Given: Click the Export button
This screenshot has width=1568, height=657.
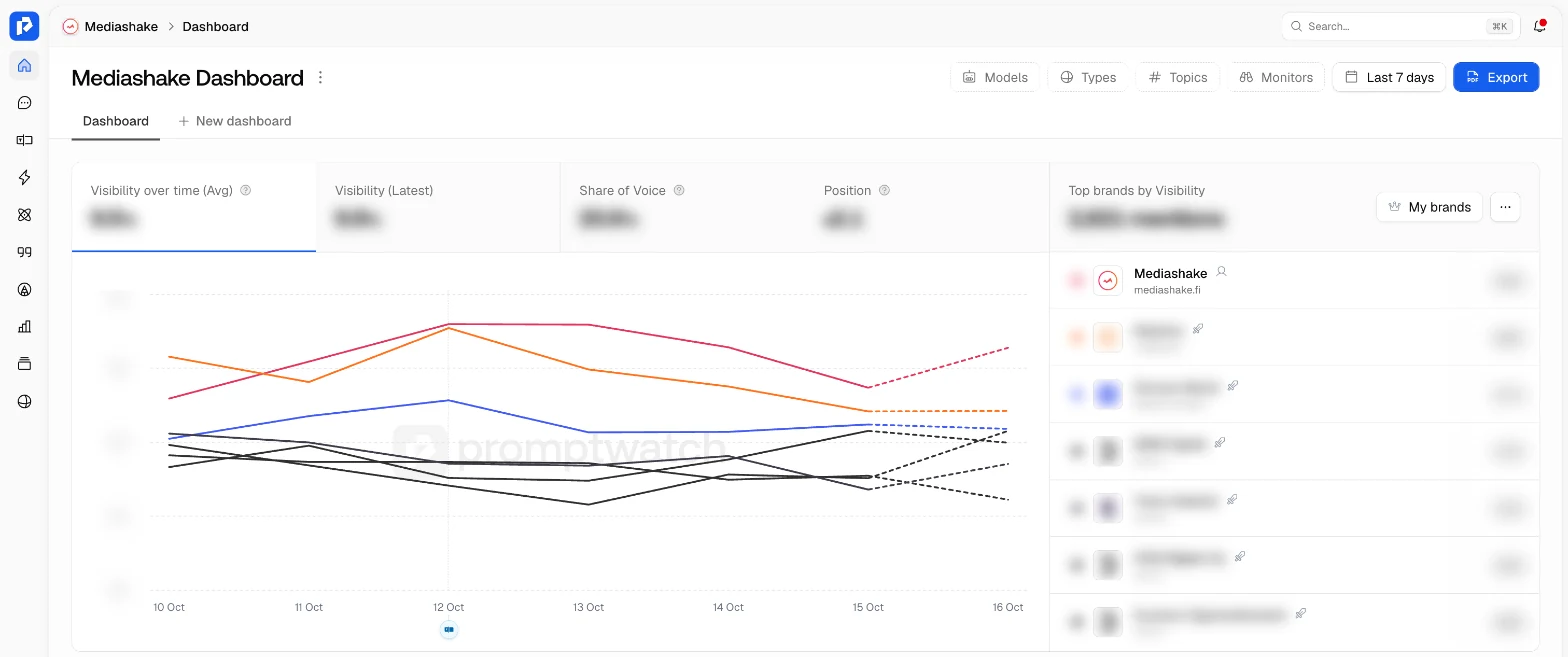Looking at the screenshot, I should [1496, 77].
